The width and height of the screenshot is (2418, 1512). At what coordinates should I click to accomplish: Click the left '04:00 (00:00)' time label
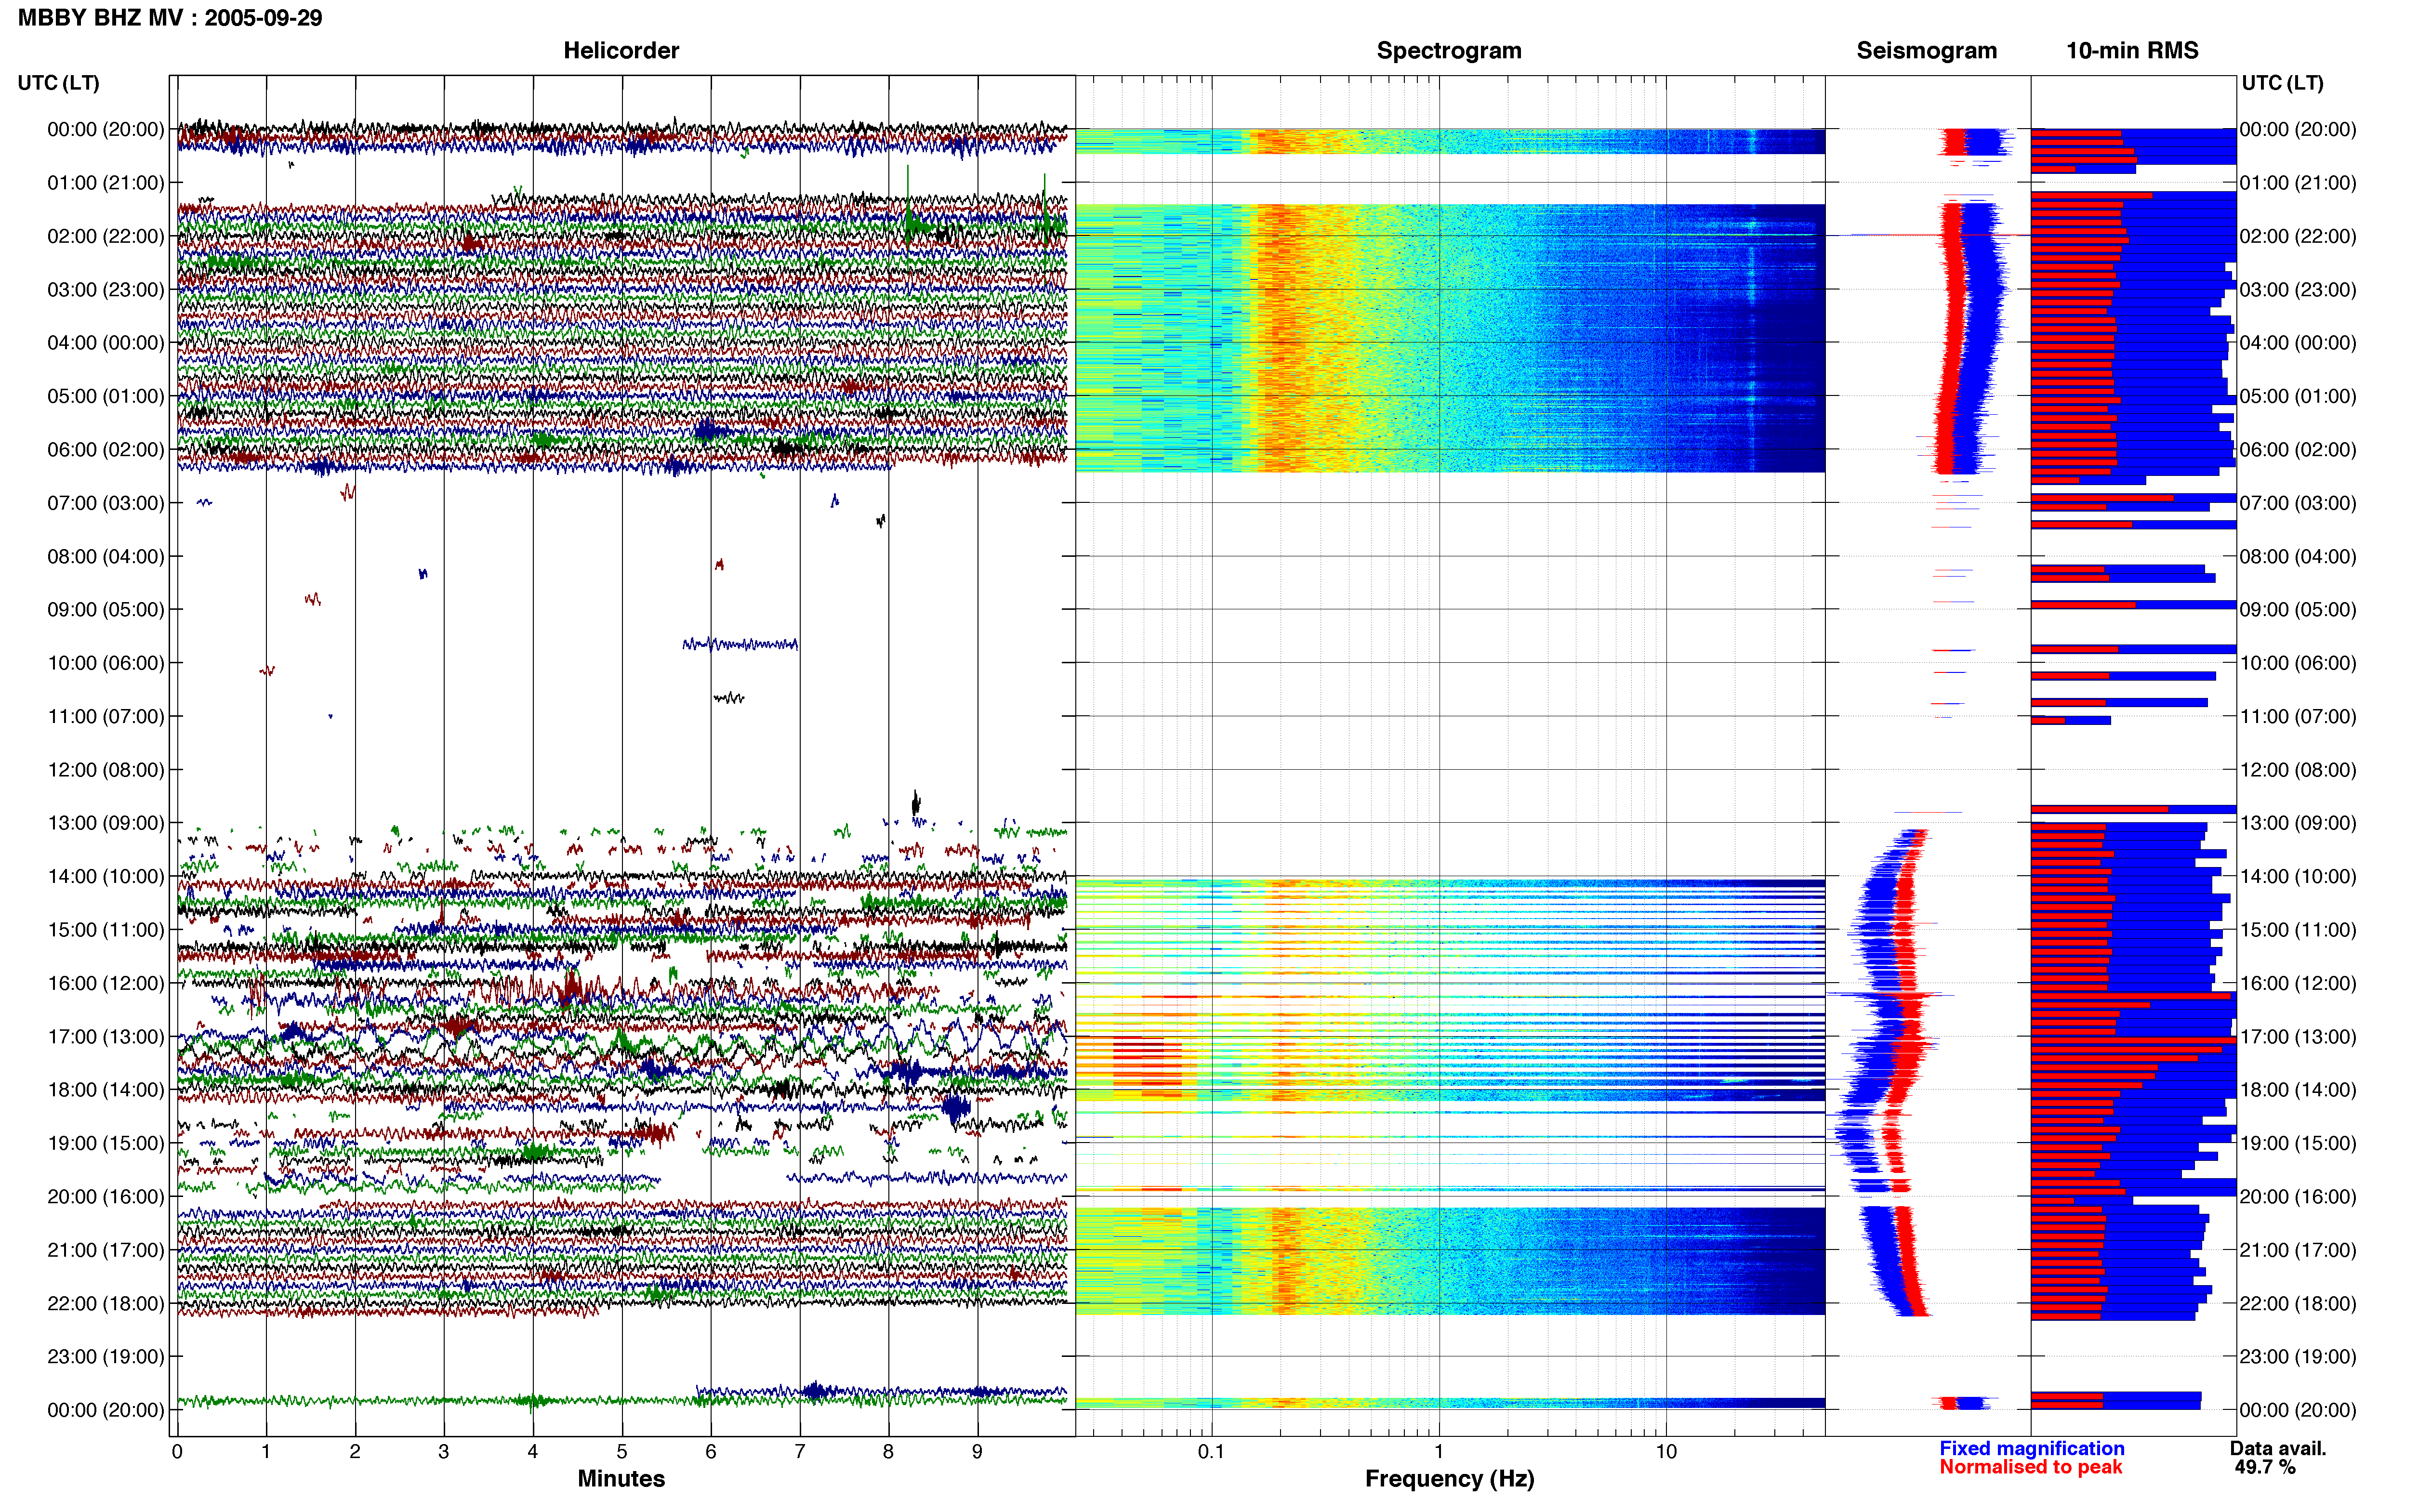(105, 343)
